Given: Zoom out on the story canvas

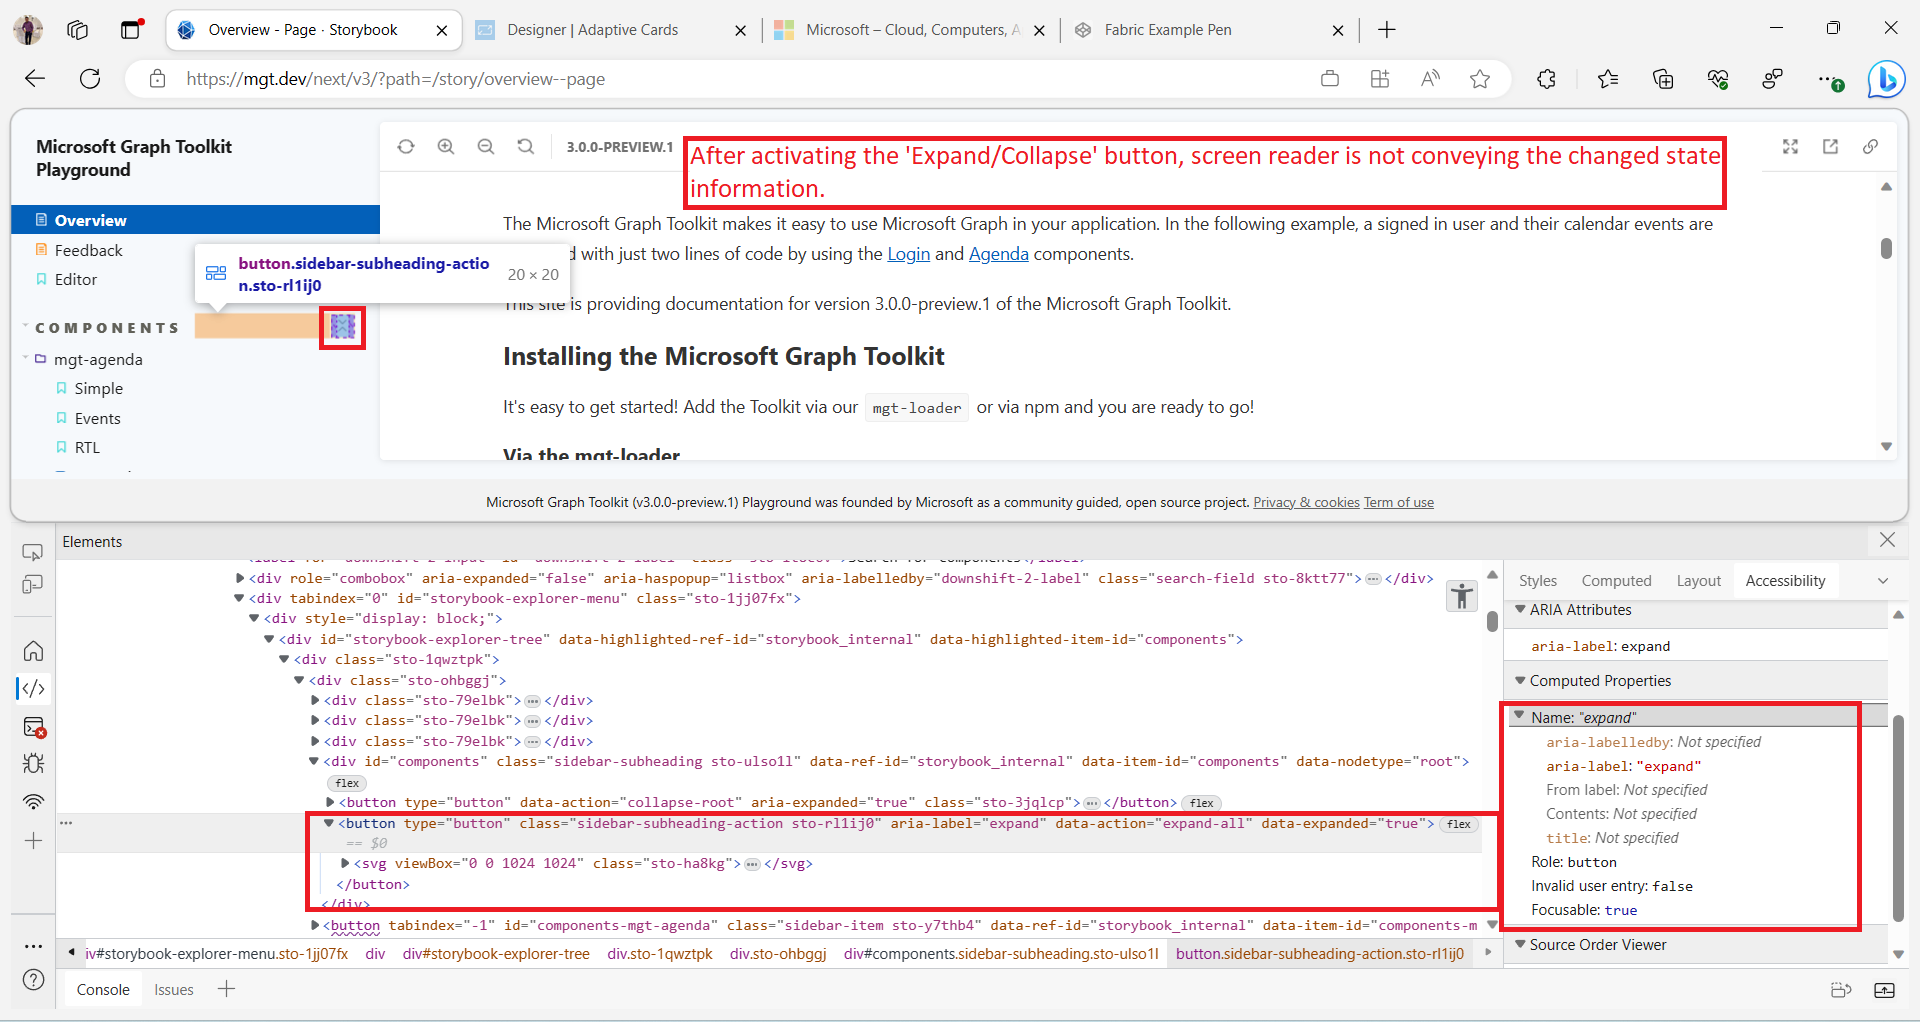Looking at the screenshot, I should pos(486,147).
